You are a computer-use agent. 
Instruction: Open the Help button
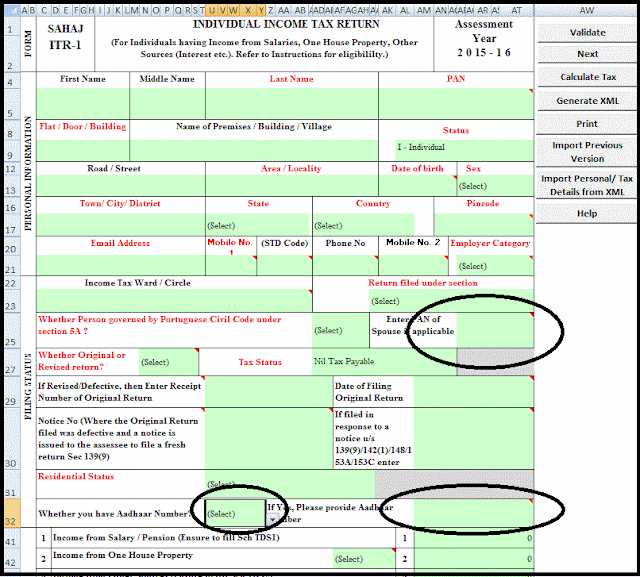[587, 213]
